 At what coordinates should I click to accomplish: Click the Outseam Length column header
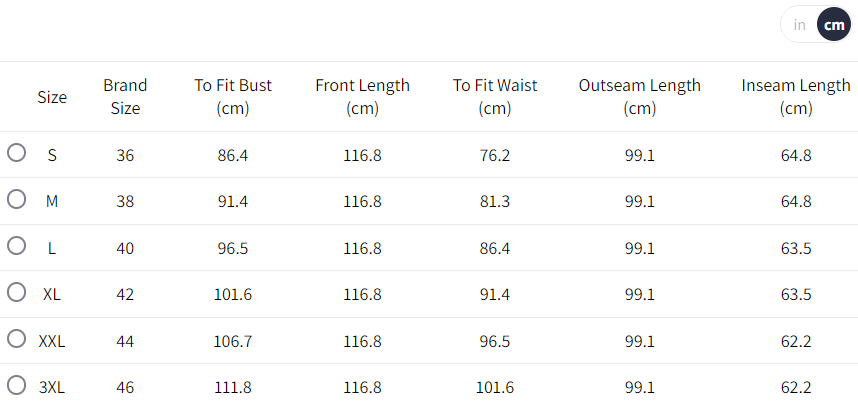pos(639,97)
